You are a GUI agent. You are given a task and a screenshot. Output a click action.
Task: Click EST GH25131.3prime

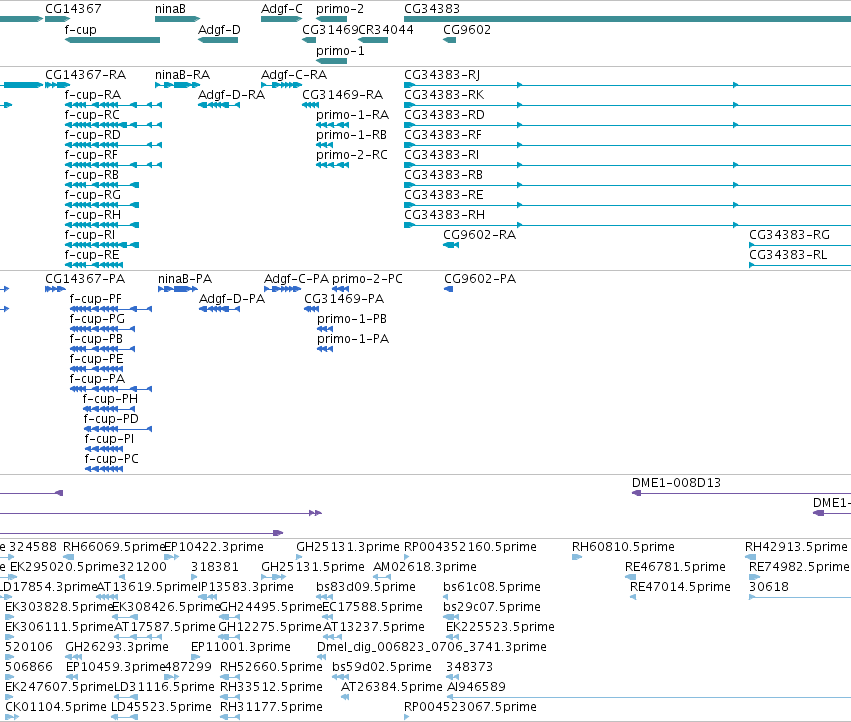pyautogui.click(x=347, y=547)
